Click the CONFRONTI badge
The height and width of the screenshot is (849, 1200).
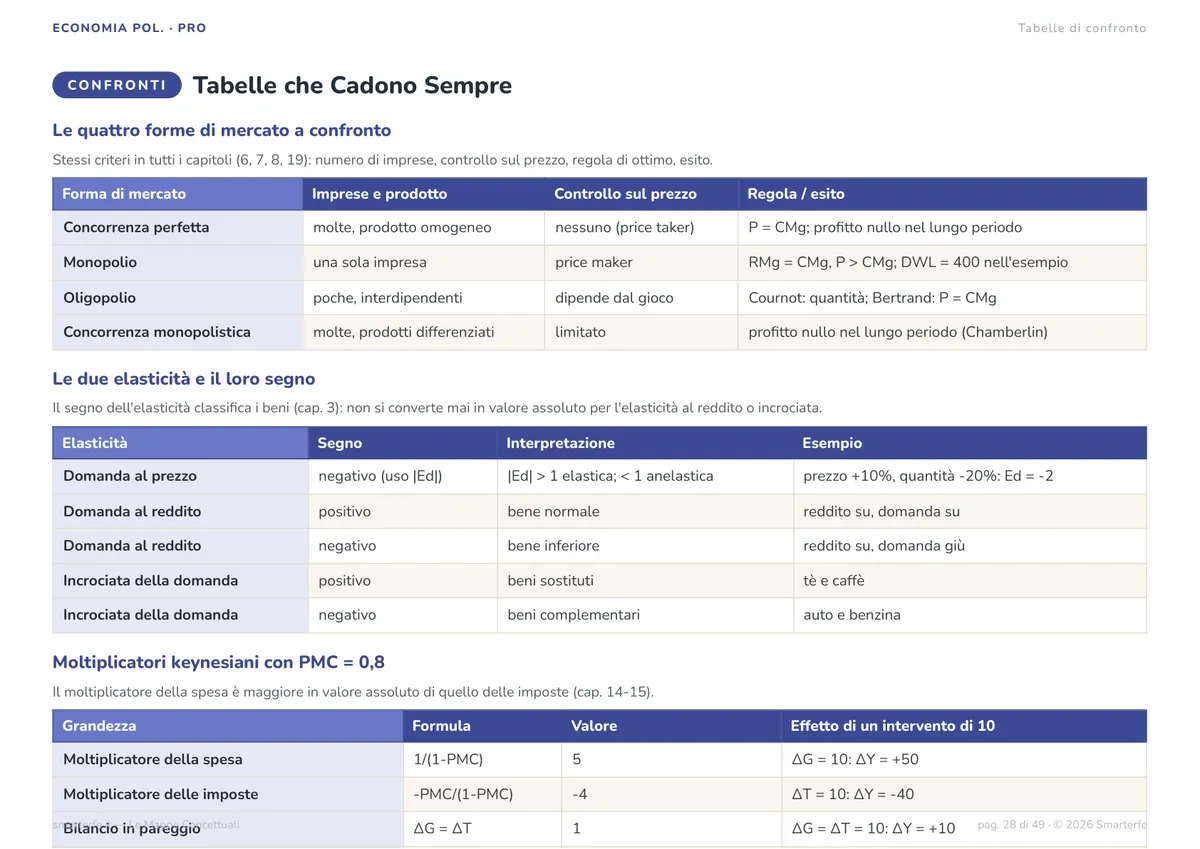pos(117,85)
